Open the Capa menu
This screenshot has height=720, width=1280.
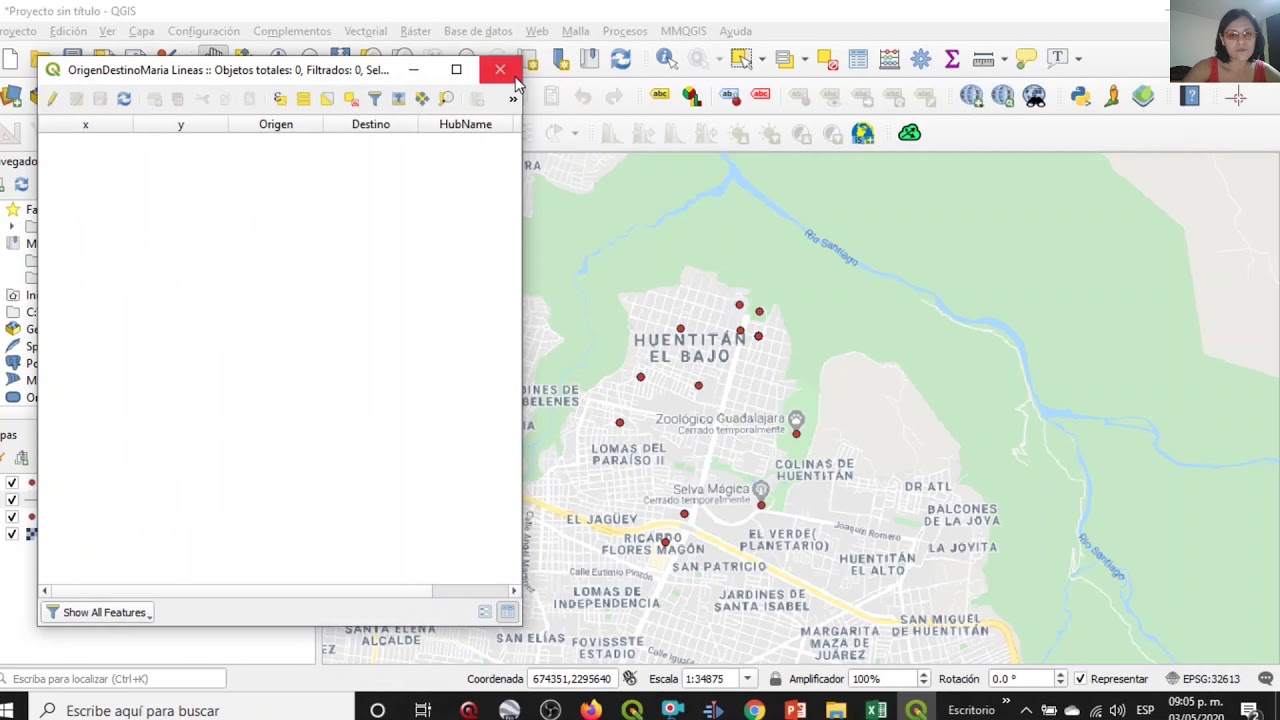click(141, 31)
